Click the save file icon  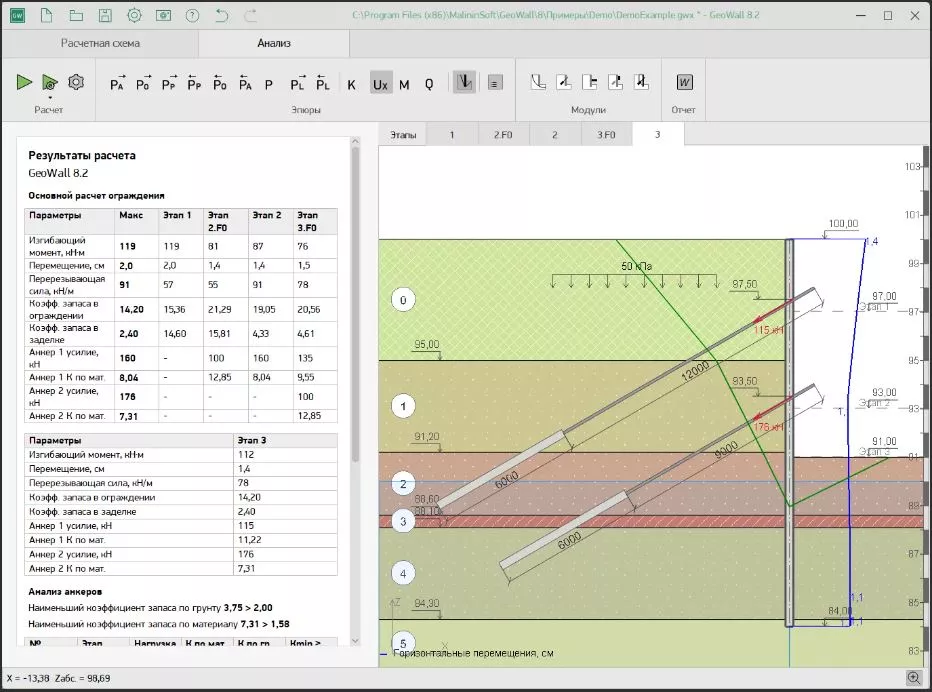105,15
